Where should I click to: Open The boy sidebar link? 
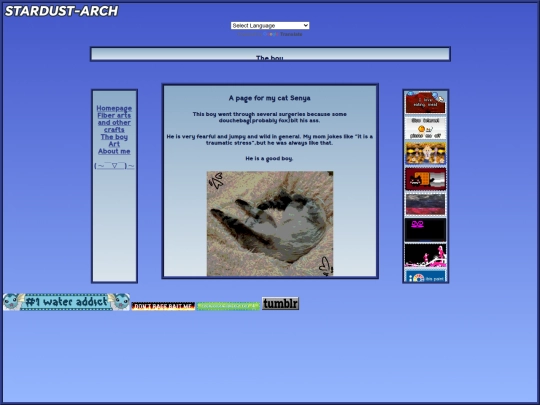[x=114, y=137]
